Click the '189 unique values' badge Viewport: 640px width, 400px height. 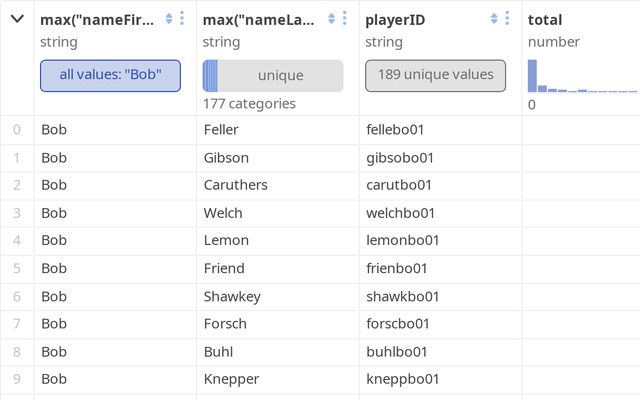[x=435, y=75]
